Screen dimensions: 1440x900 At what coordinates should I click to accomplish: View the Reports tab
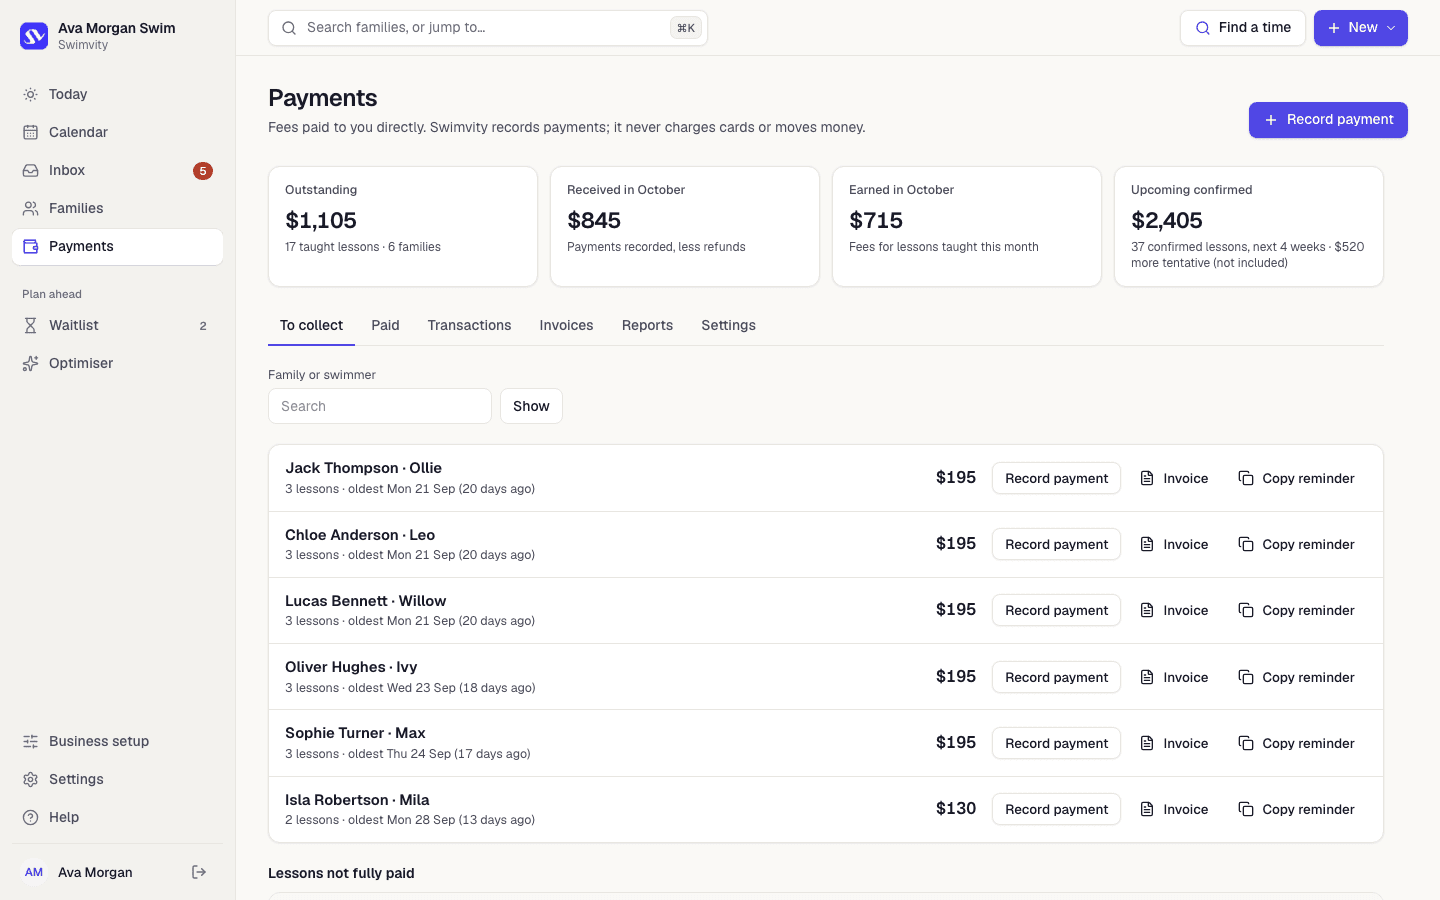point(647,325)
